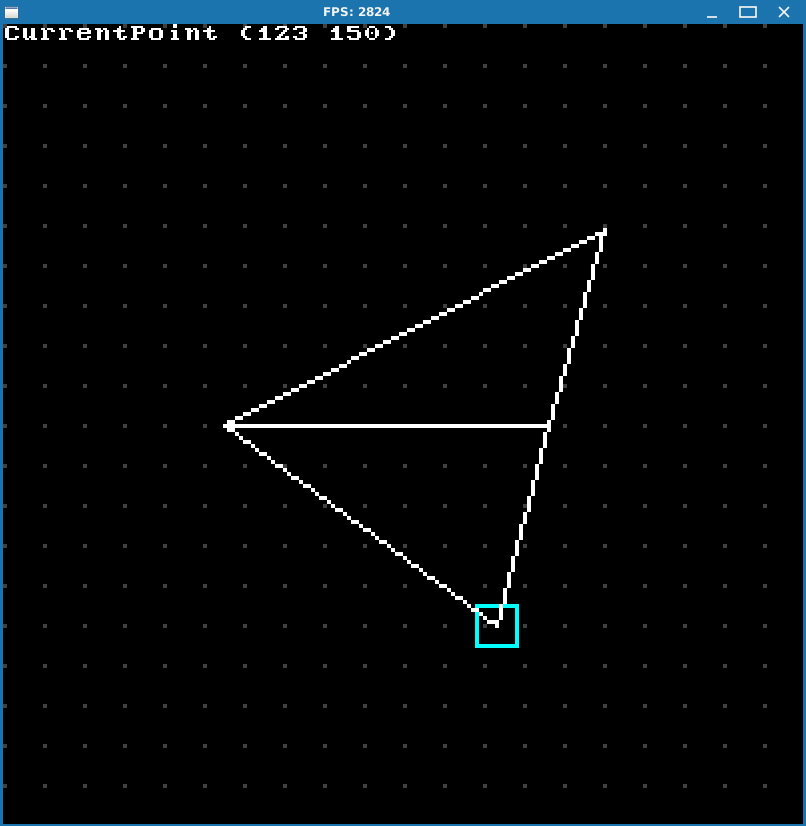806x826 pixels.
Task: Click the cyan square cursor marker
Action: pos(497,626)
